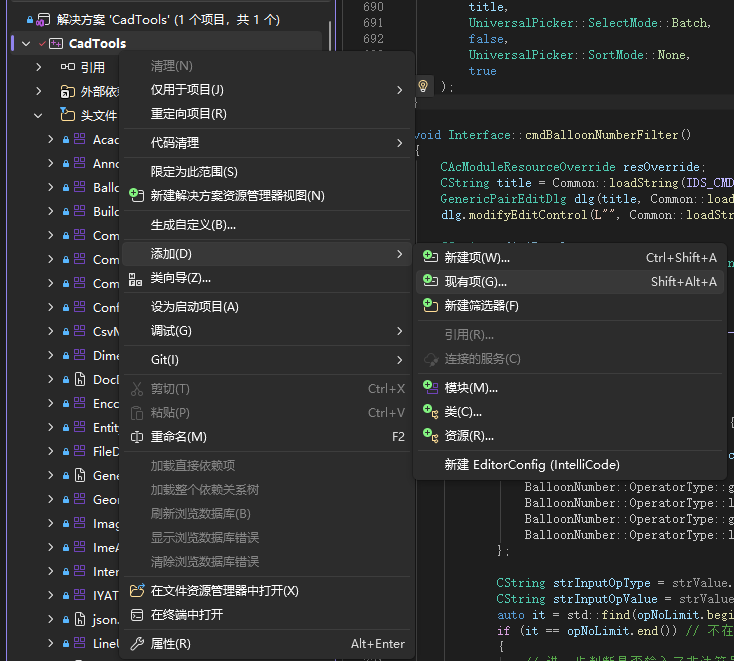Click the 新建解决方案资源管理器视图 icon

coord(136,195)
